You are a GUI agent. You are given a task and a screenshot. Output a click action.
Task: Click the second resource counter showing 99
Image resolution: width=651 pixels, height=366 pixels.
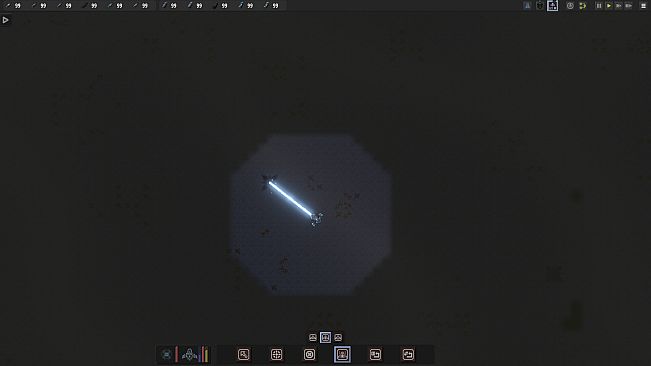click(39, 5)
